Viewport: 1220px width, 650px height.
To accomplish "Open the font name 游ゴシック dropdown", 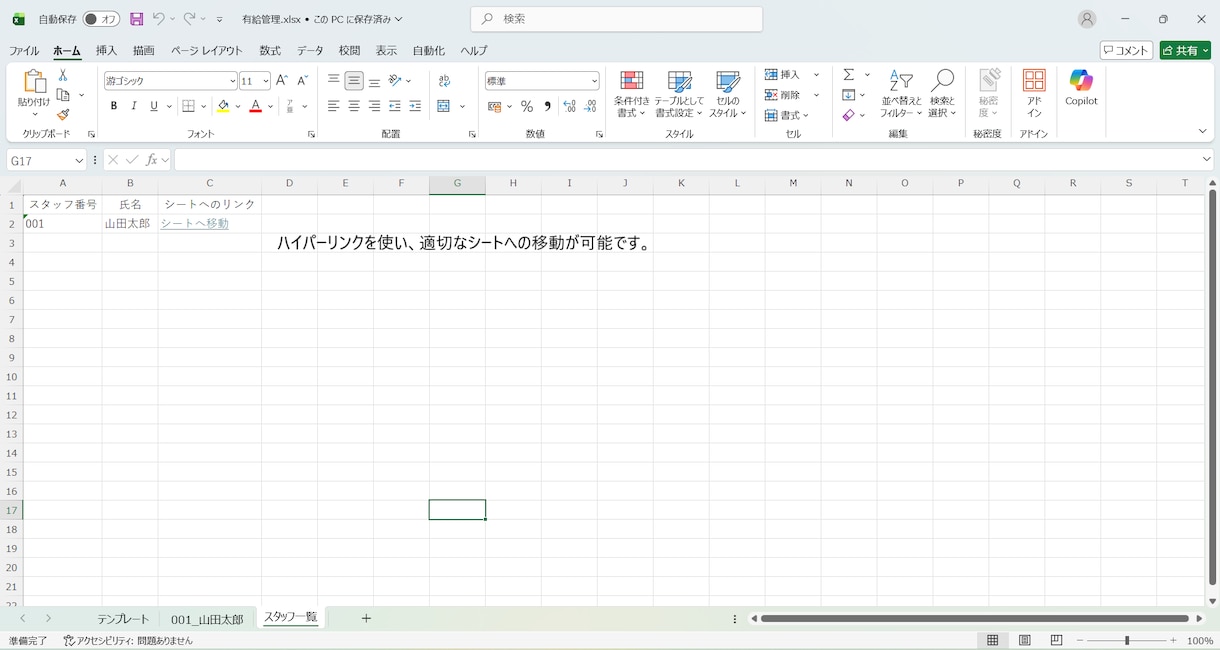I will 232,81.
